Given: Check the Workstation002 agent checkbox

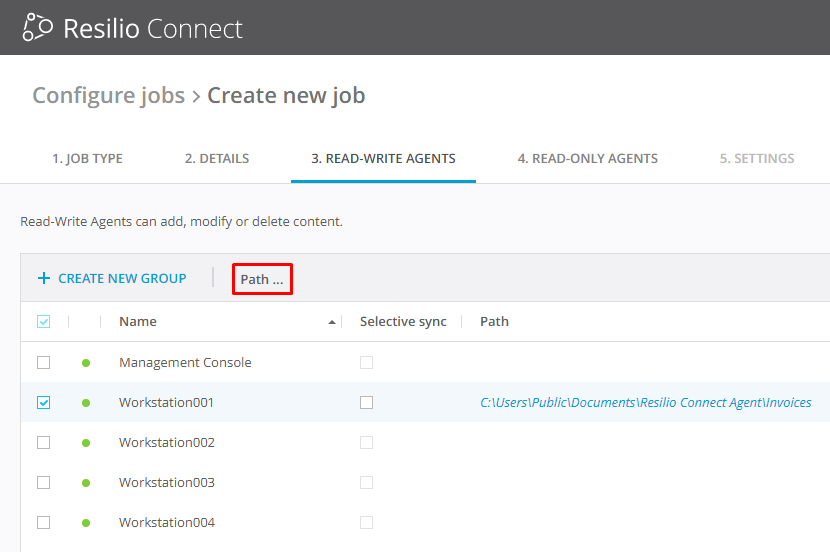Looking at the screenshot, I should pos(43,443).
